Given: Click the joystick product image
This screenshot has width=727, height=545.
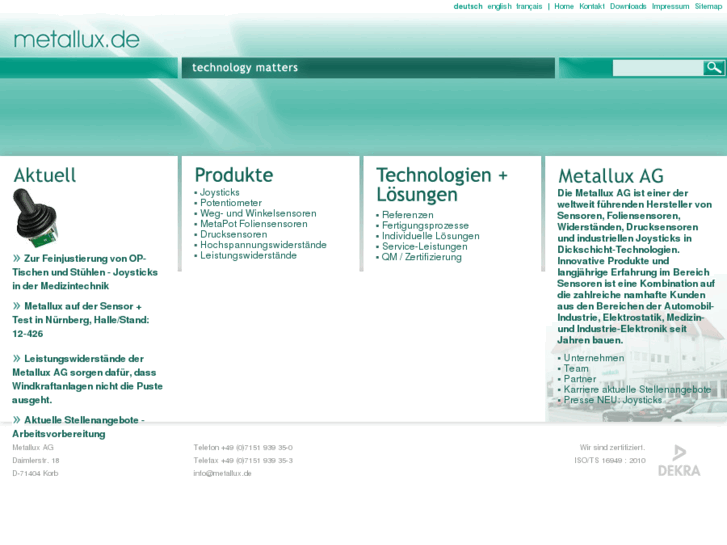Looking at the screenshot, I should (x=35, y=218).
